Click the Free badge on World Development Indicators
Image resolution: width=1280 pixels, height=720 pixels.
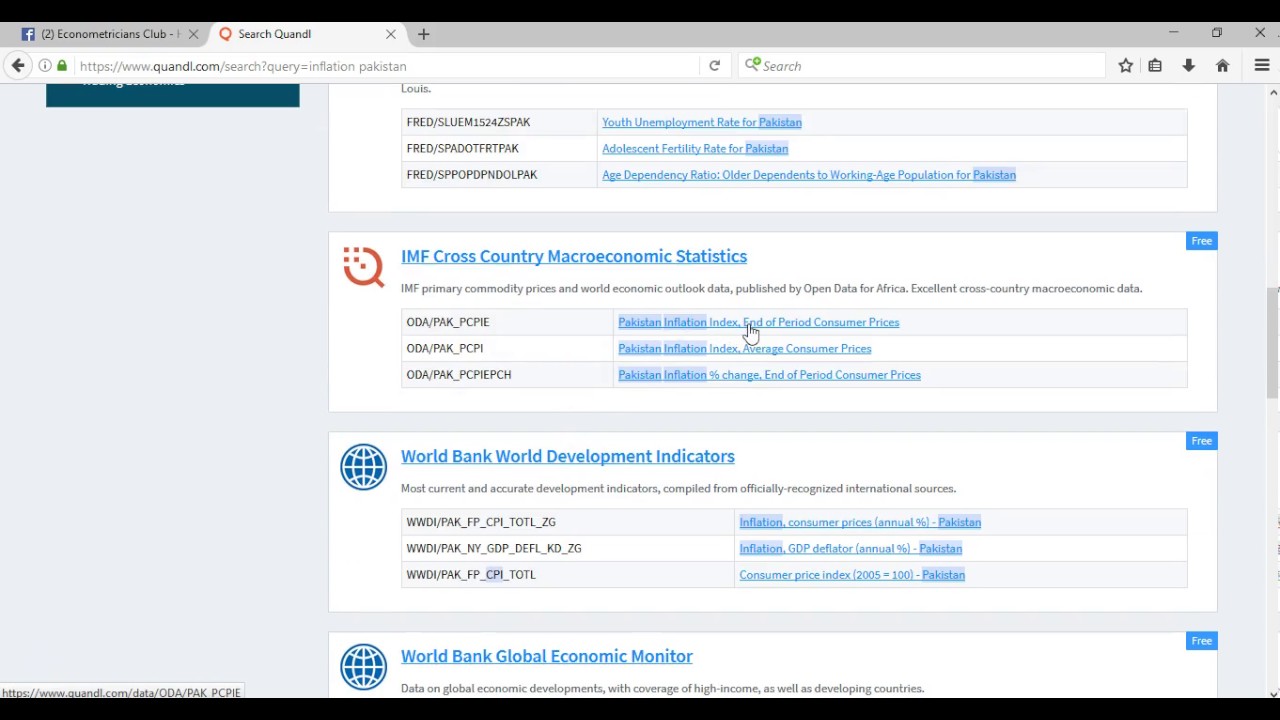[x=1202, y=441]
